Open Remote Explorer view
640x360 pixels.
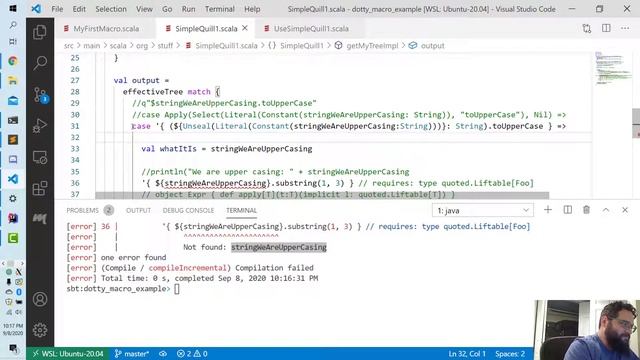tap(40, 157)
